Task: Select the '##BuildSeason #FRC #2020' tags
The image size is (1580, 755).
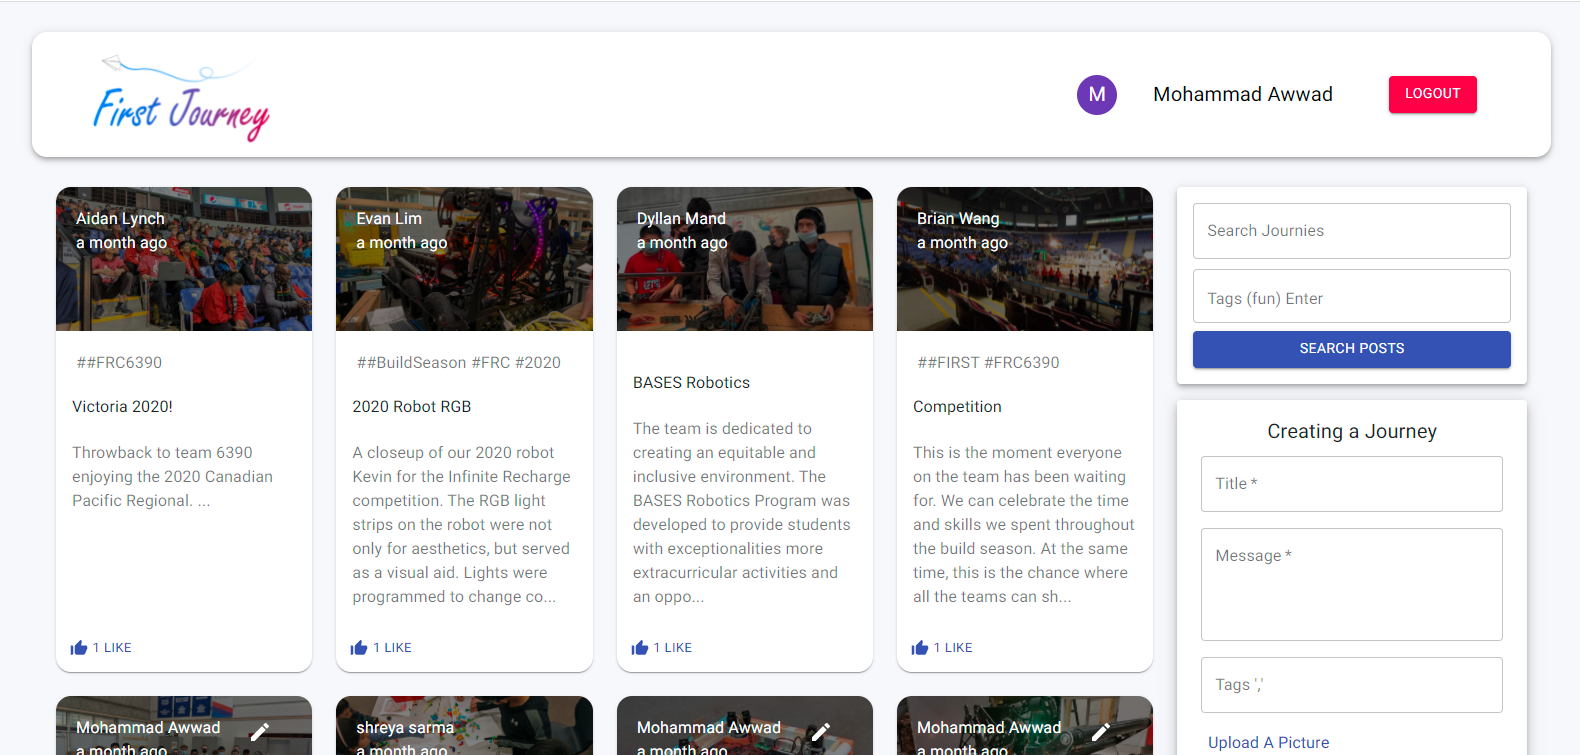Action: [459, 363]
